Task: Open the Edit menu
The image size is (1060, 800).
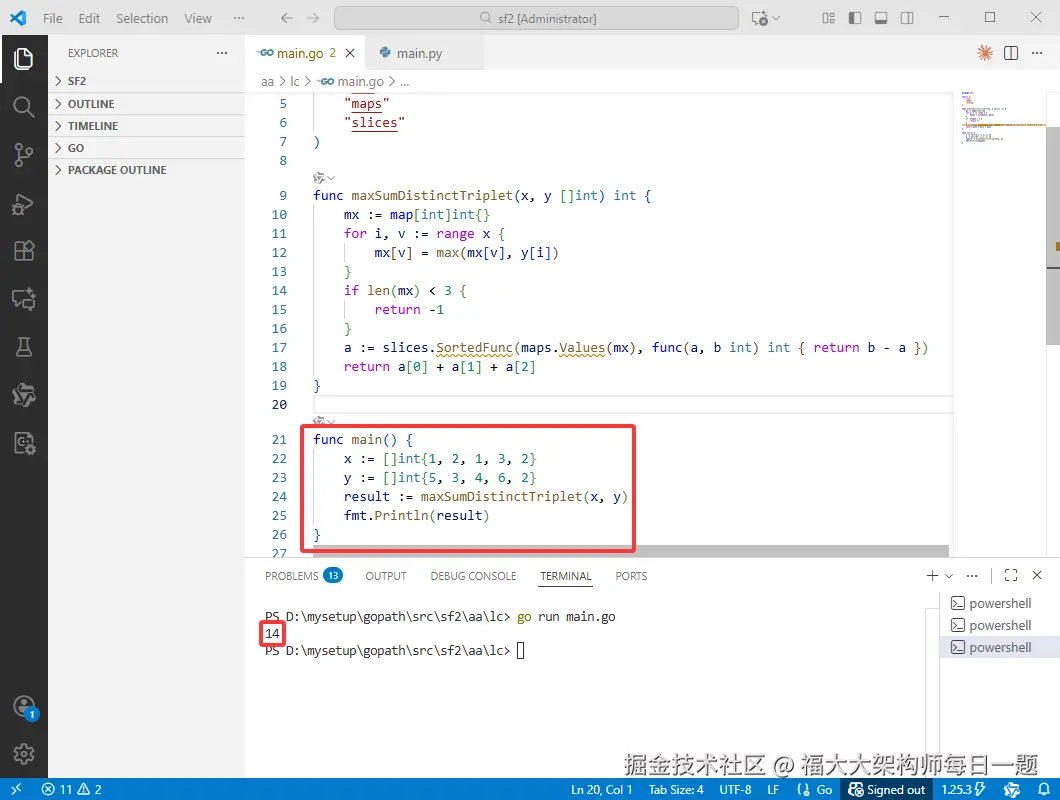Action: pos(89,18)
